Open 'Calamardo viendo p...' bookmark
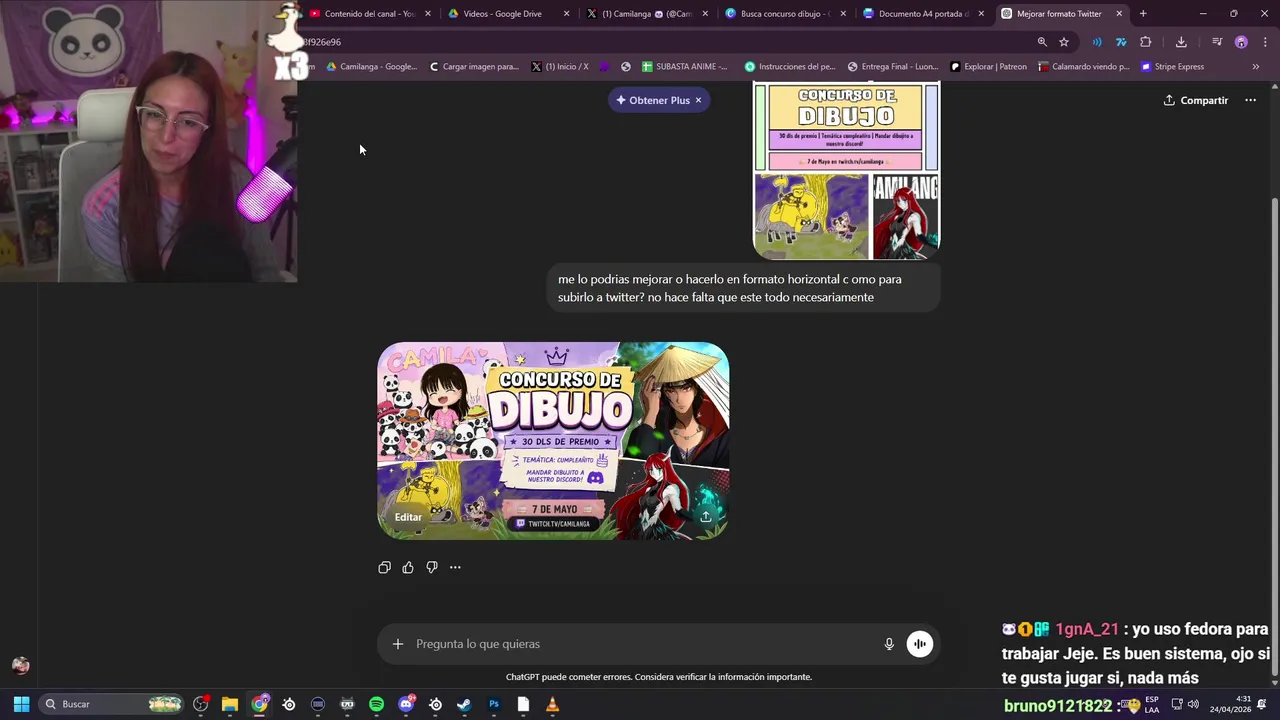Image resolution: width=1280 pixels, height=720 pixels. [x=1084, y=67]
